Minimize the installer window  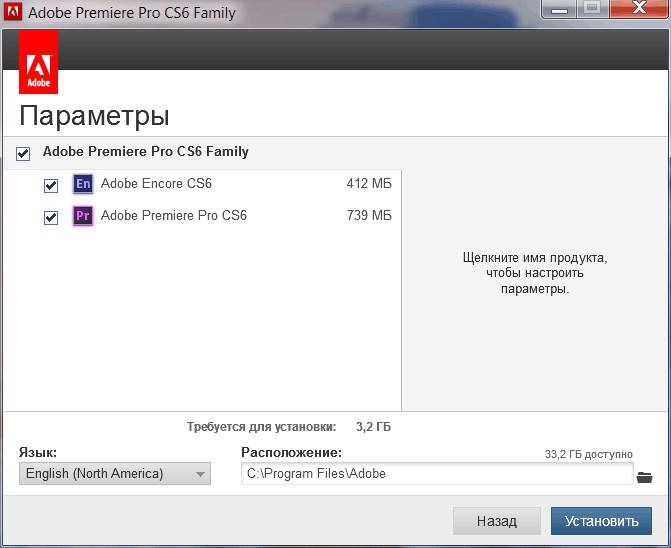pos(559,9)
